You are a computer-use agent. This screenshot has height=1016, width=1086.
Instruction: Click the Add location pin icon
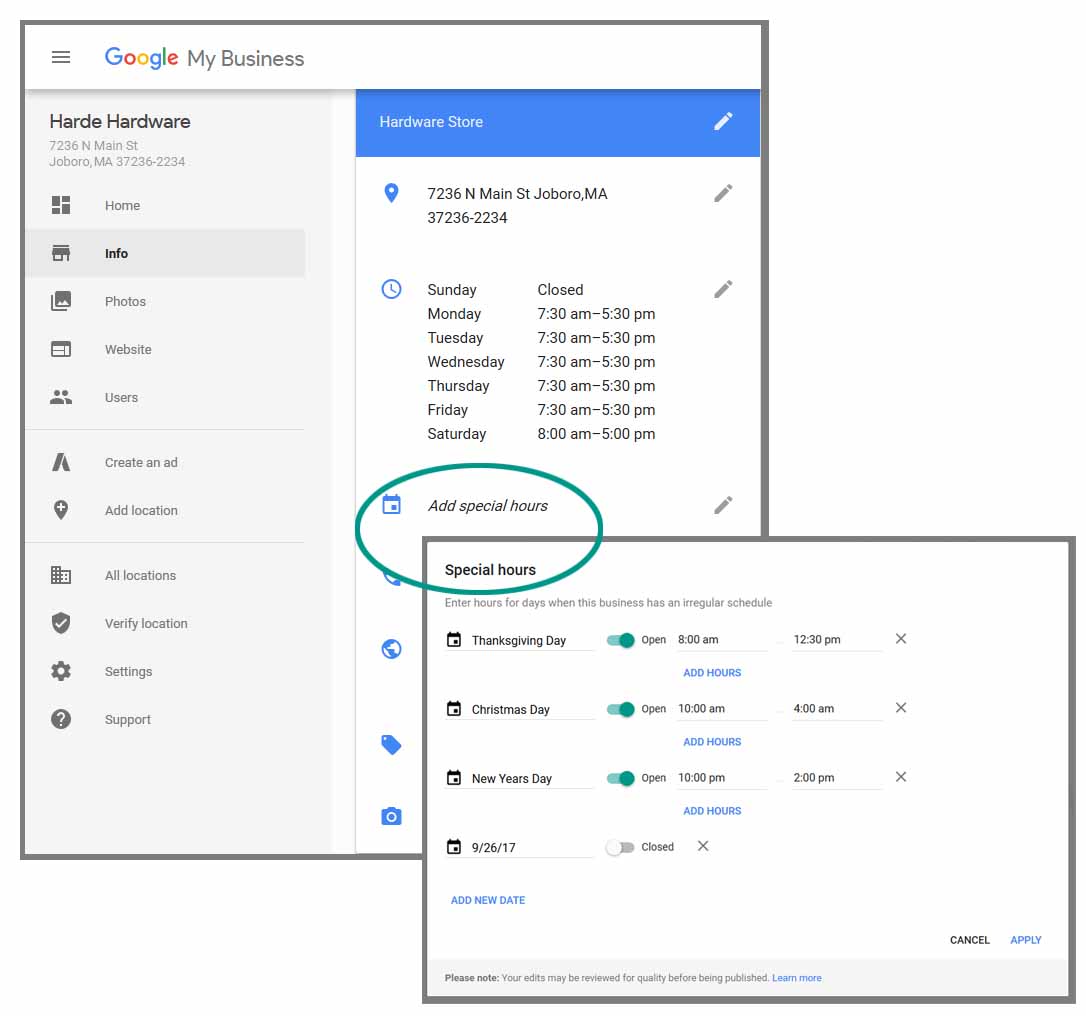(61, 510)
